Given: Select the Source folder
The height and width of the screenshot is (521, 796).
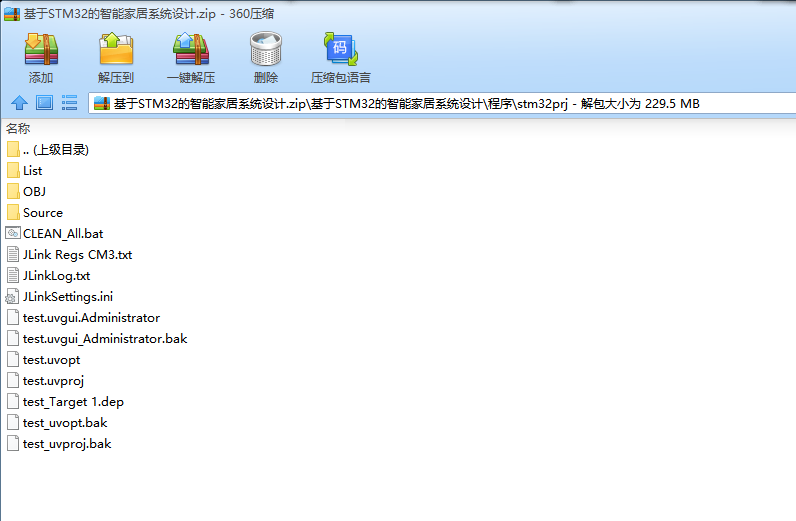Looking at the screenshot, I should pyautogui.click(x=35, y=213).
